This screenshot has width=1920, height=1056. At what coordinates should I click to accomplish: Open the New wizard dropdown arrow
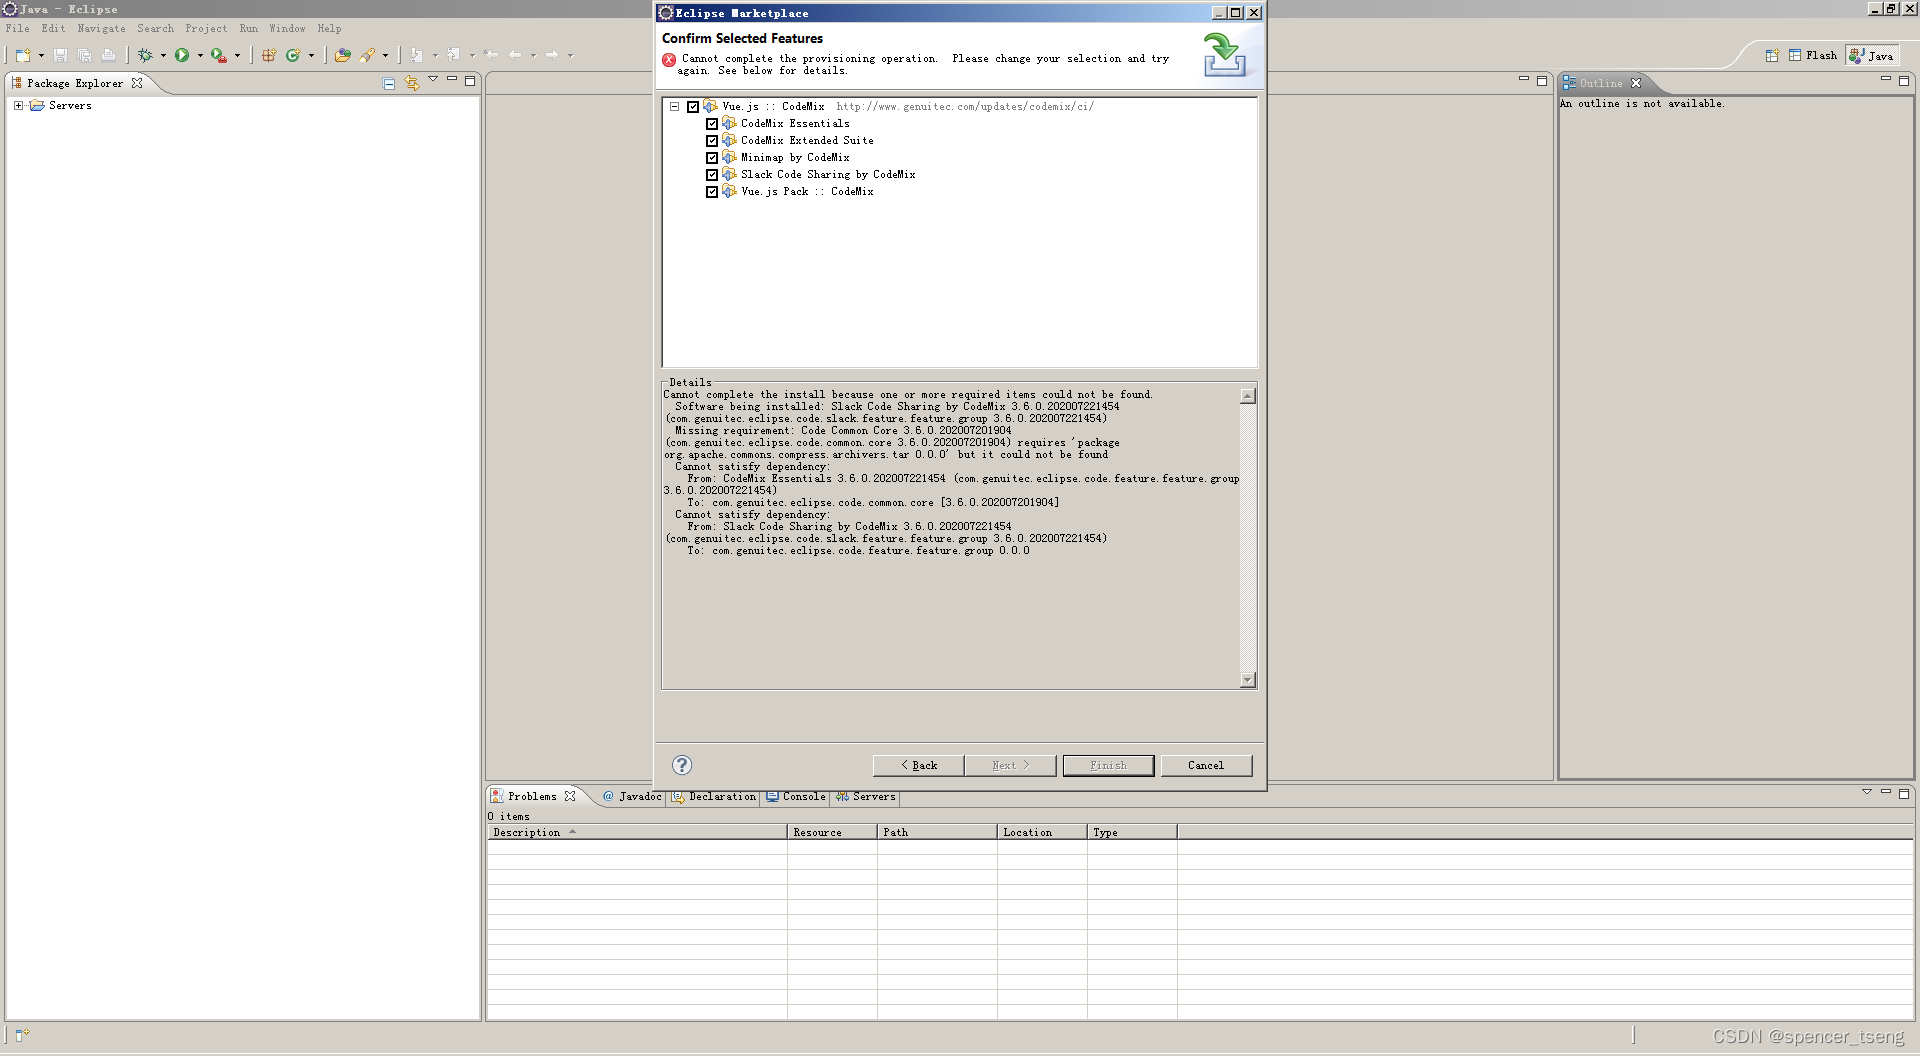(x=41, y=55)
